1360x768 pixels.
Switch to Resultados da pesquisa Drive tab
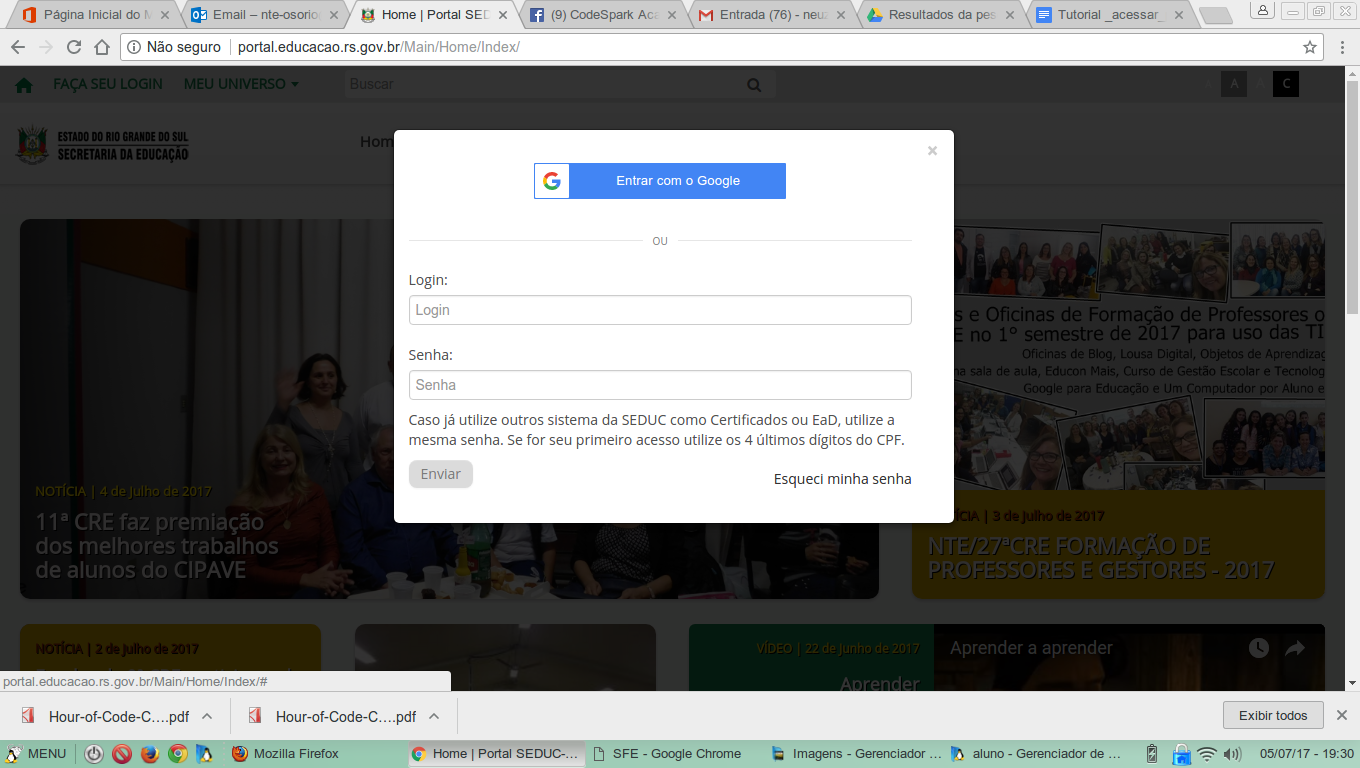coord(942,15)
